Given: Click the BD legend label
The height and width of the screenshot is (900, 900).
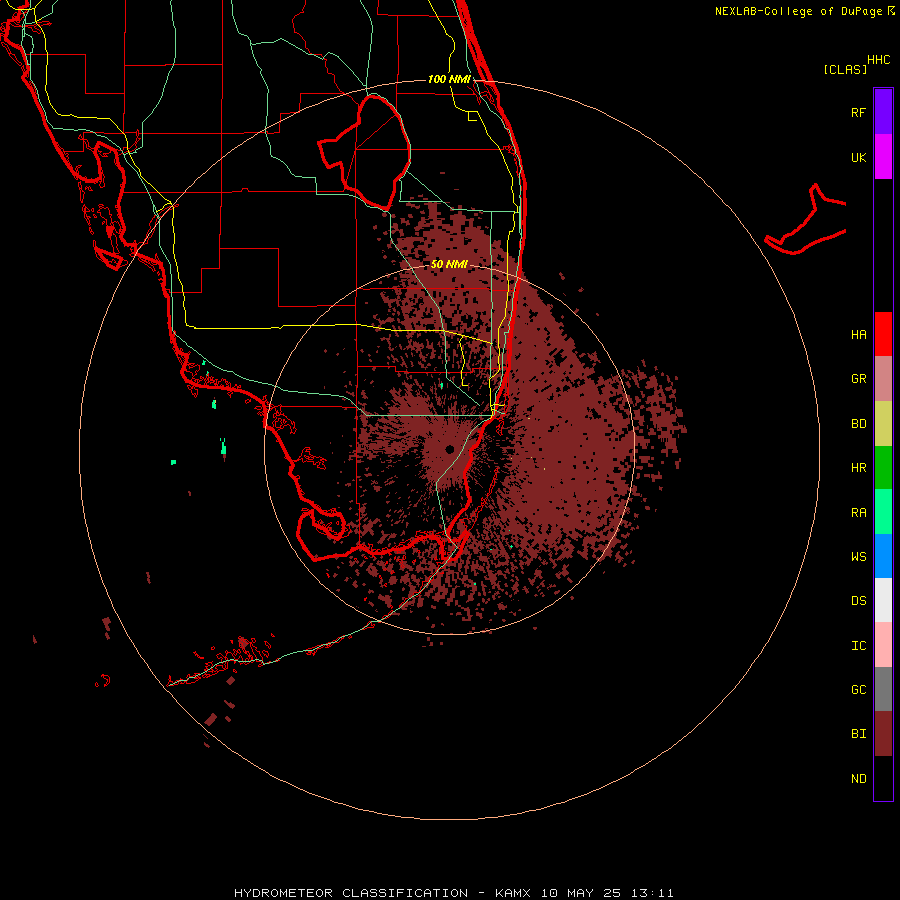Looking at the screenshot, I should point(858,424).
